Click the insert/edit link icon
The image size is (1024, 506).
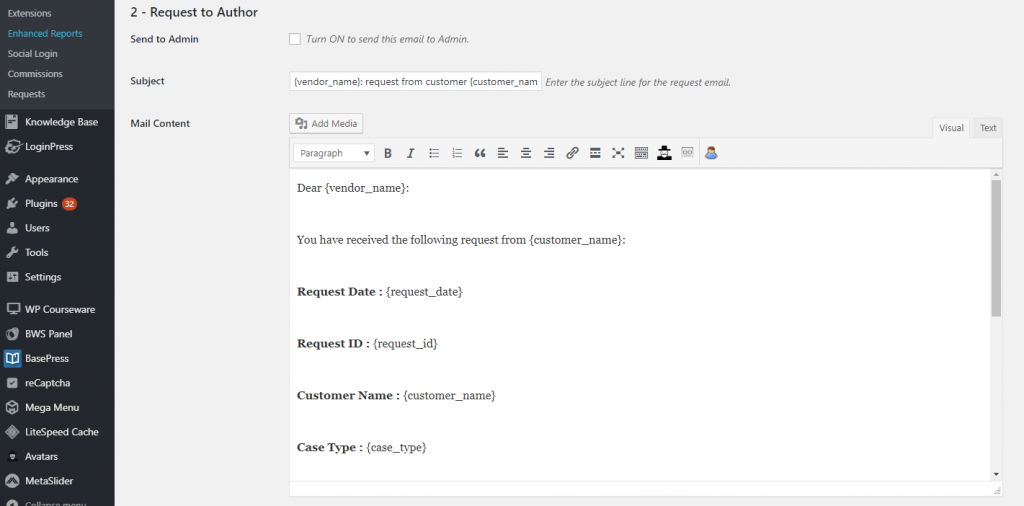click(572, 153)
